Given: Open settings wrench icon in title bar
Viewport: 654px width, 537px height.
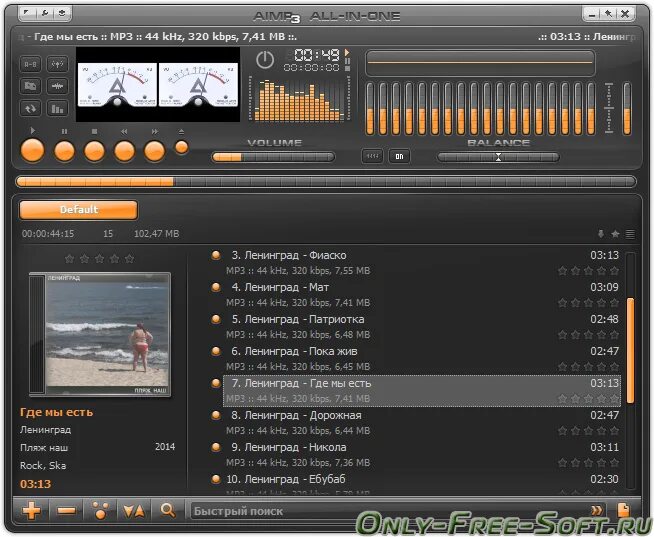Looking at the screenshot, I should [x=45, y=13].
